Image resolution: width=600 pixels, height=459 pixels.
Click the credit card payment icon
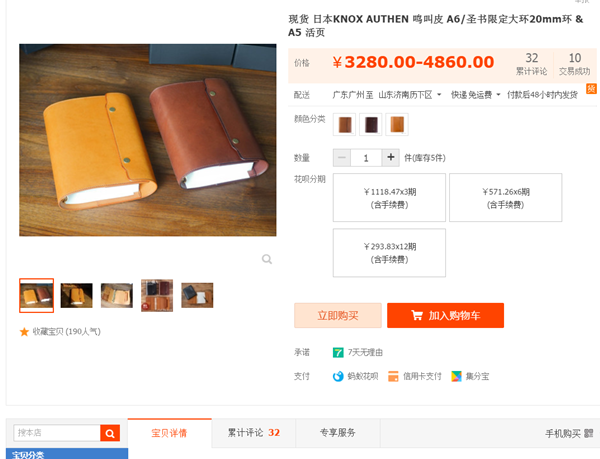click(x=393, y=376)
